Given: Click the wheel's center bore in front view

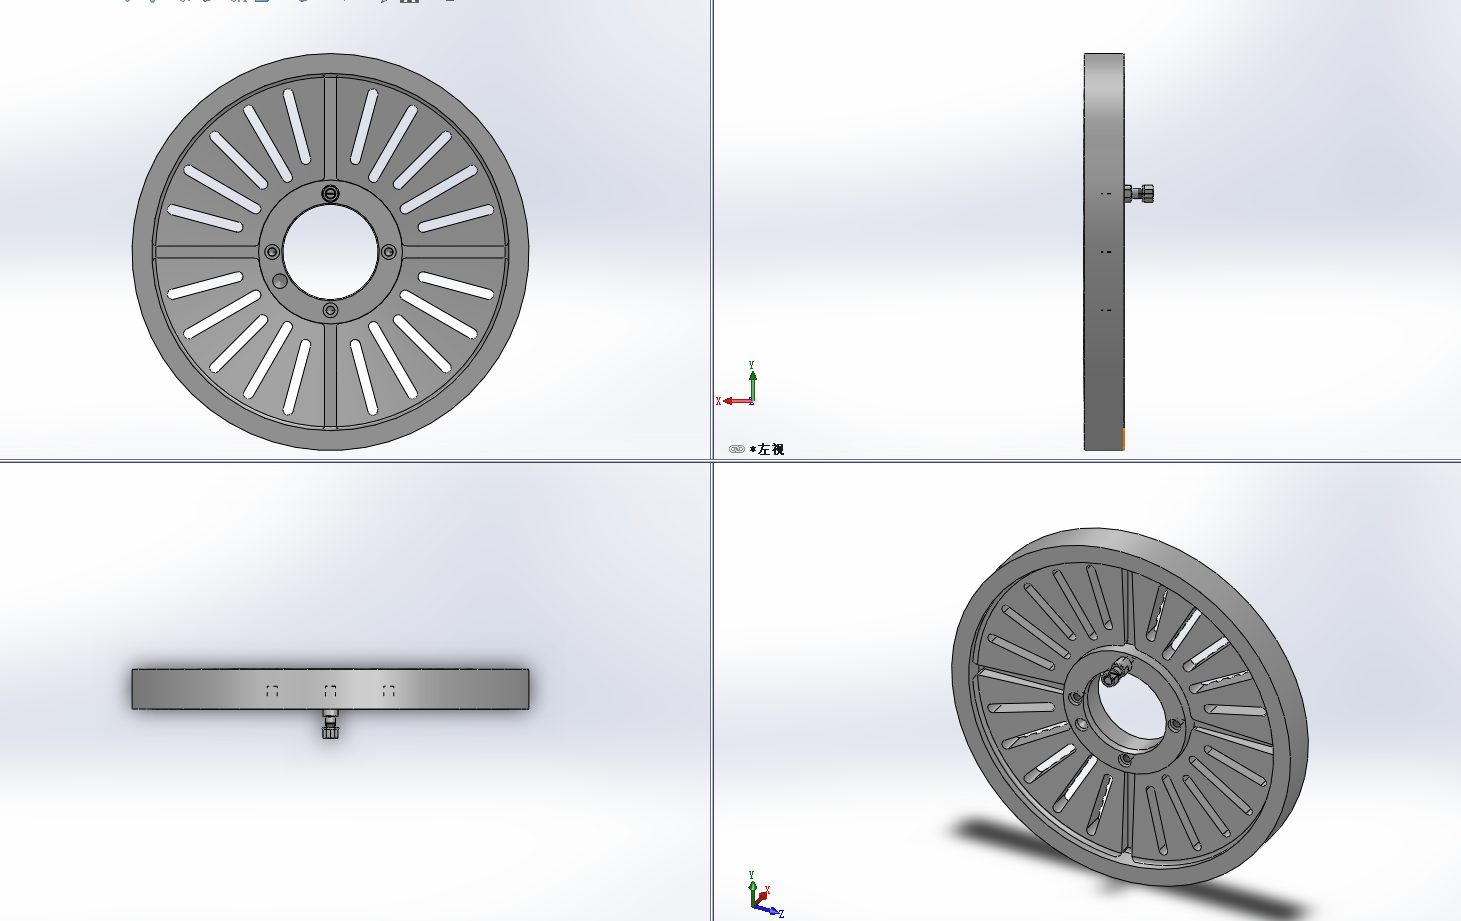Looking at the screenshot, I should (x=331, y=252).
